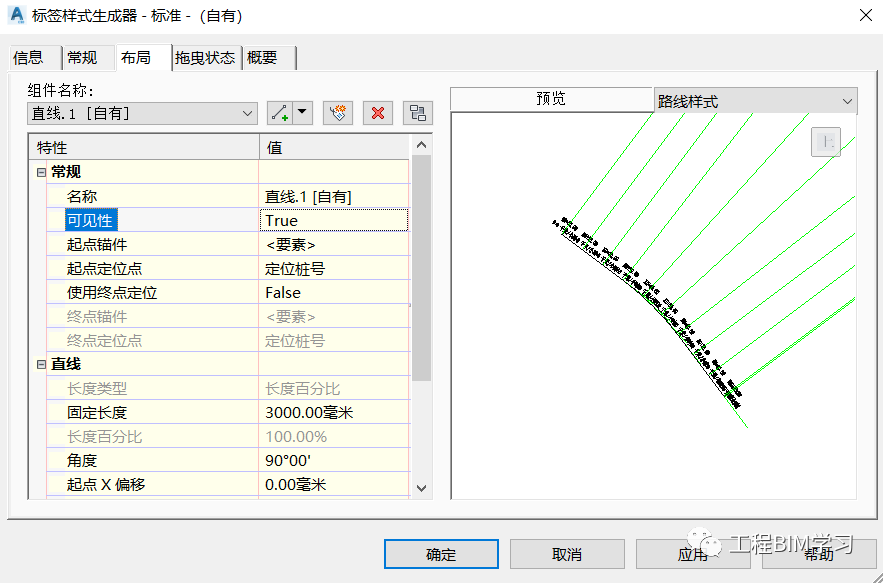Screen dimensions: 883x583
Task: Click the 起点定位点 property label
Action: (x=105, y=269)
